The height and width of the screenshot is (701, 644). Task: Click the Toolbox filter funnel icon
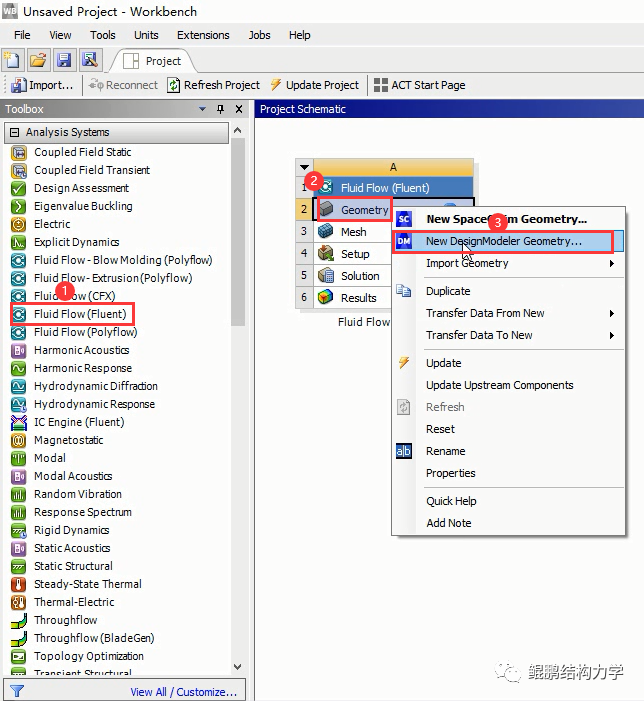pyautogui.click(x=17, y=691)
